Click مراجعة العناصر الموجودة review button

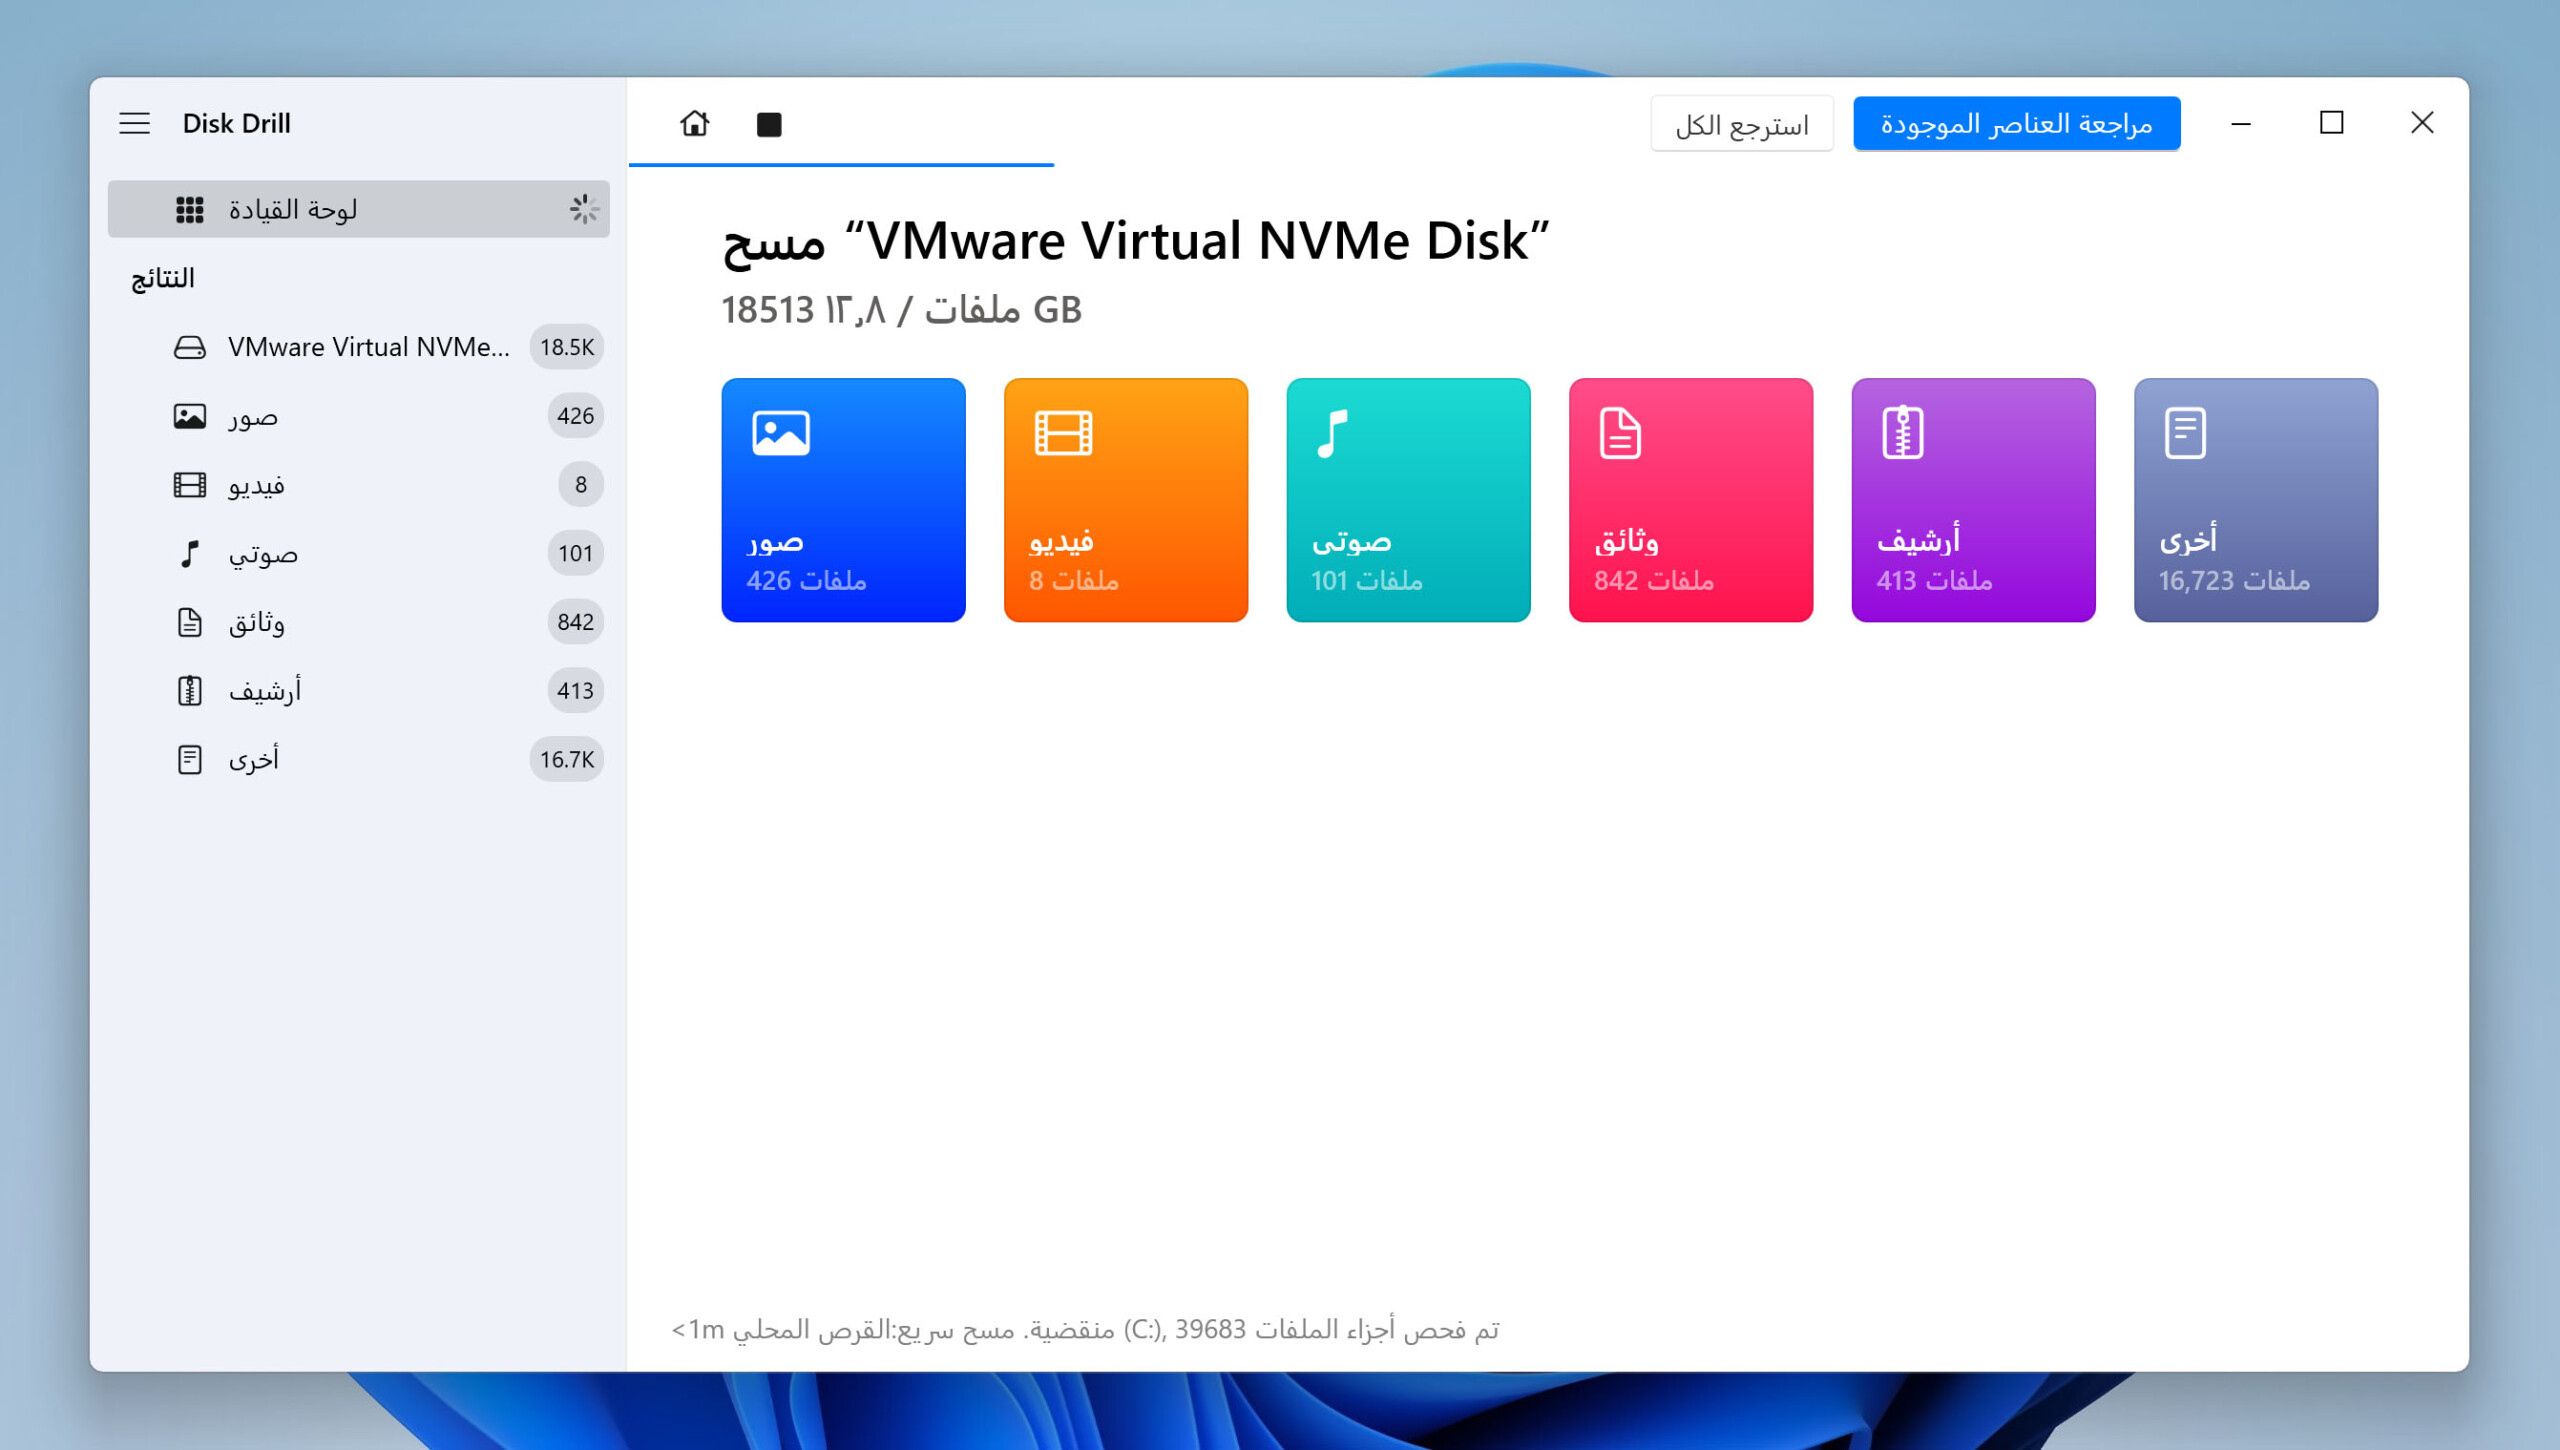click(x=2016, y=124)
